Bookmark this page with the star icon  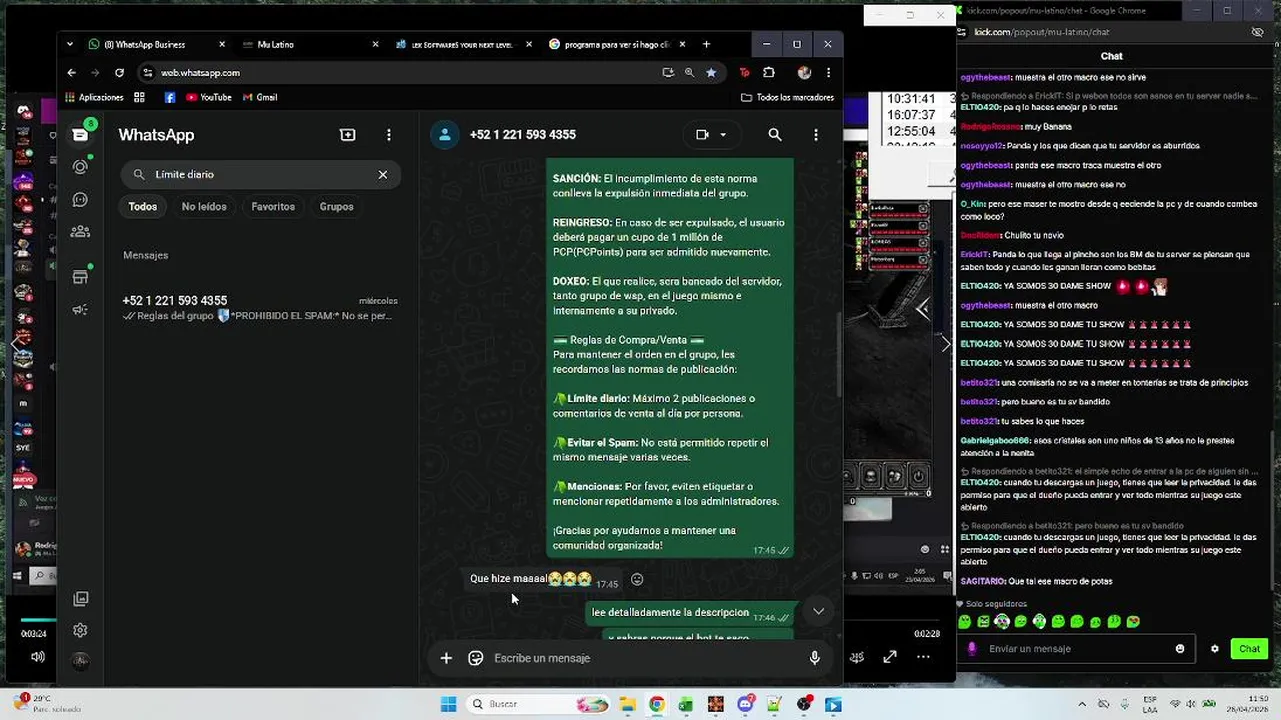tap(711, 73)
